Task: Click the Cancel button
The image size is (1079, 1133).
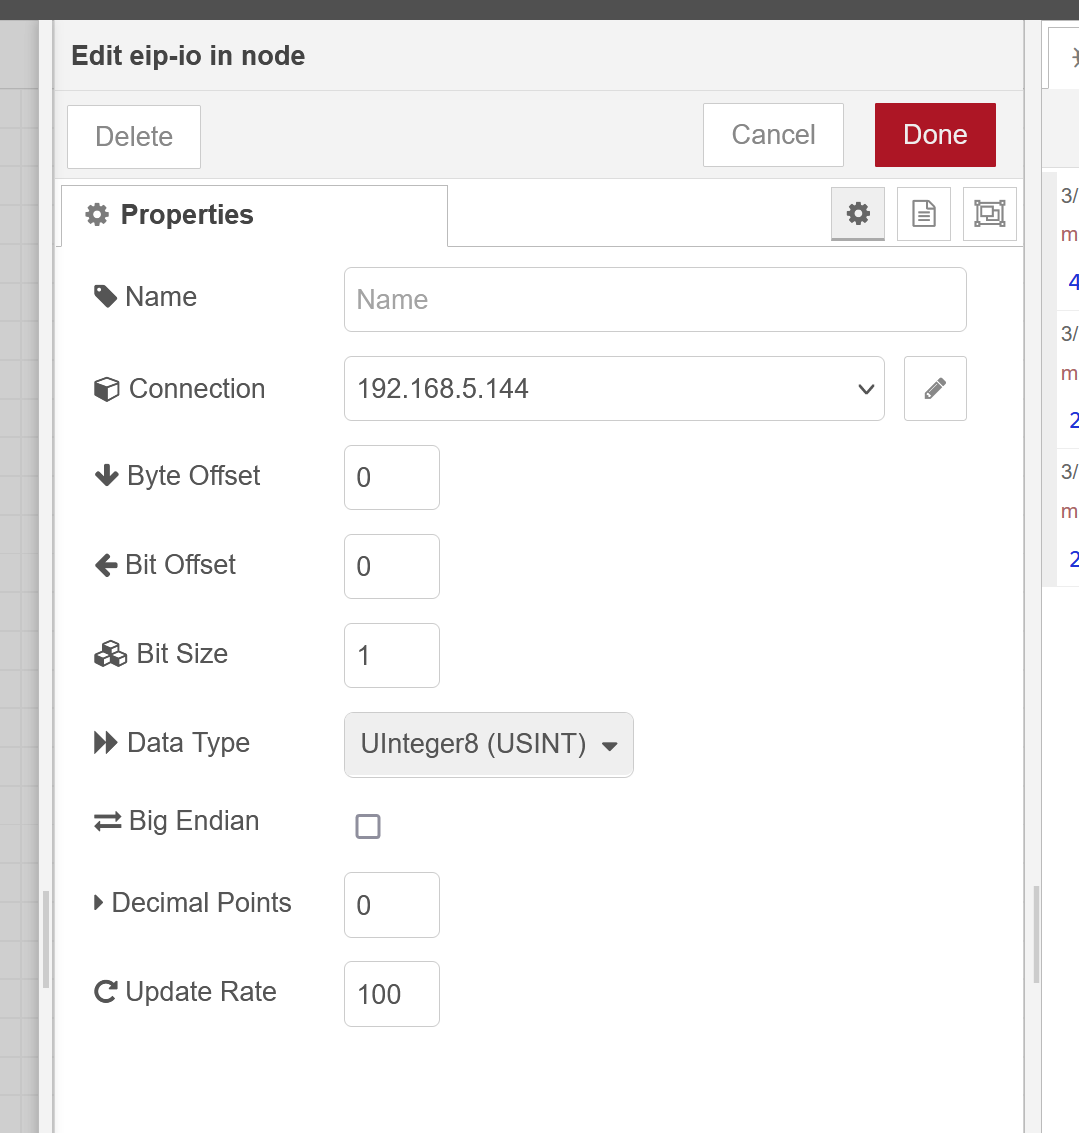Action: (x=773, y=135)
